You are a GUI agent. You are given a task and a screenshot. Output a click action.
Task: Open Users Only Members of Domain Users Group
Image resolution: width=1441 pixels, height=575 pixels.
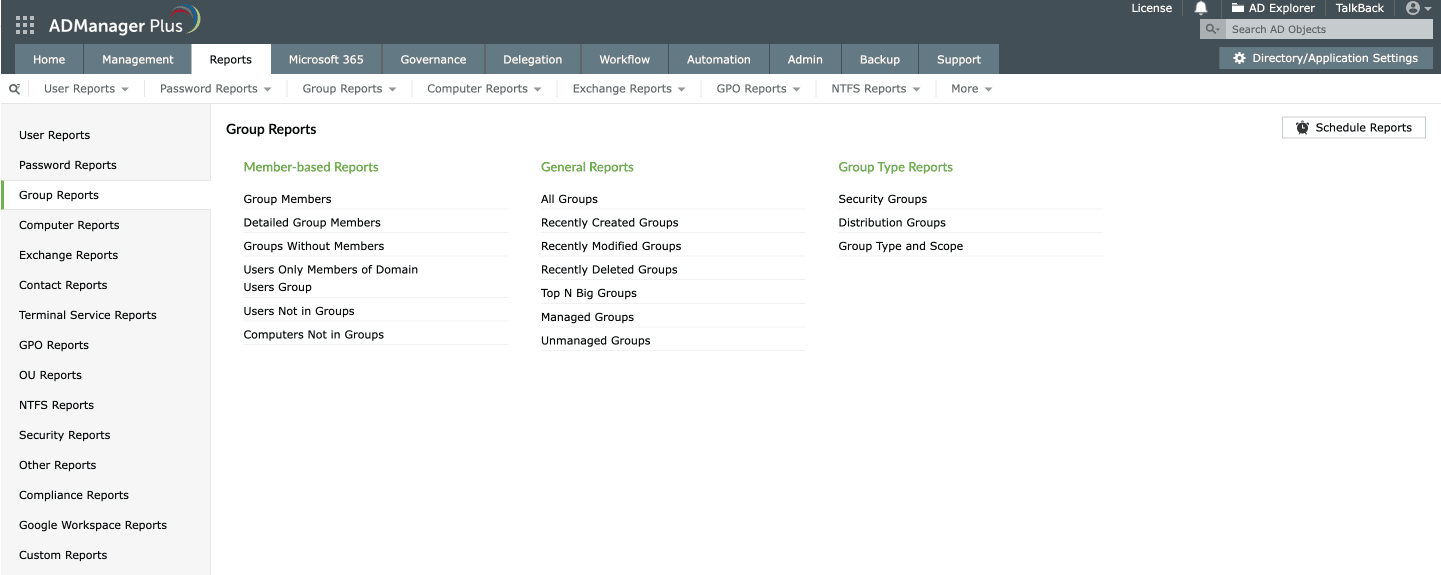(331, 278)
